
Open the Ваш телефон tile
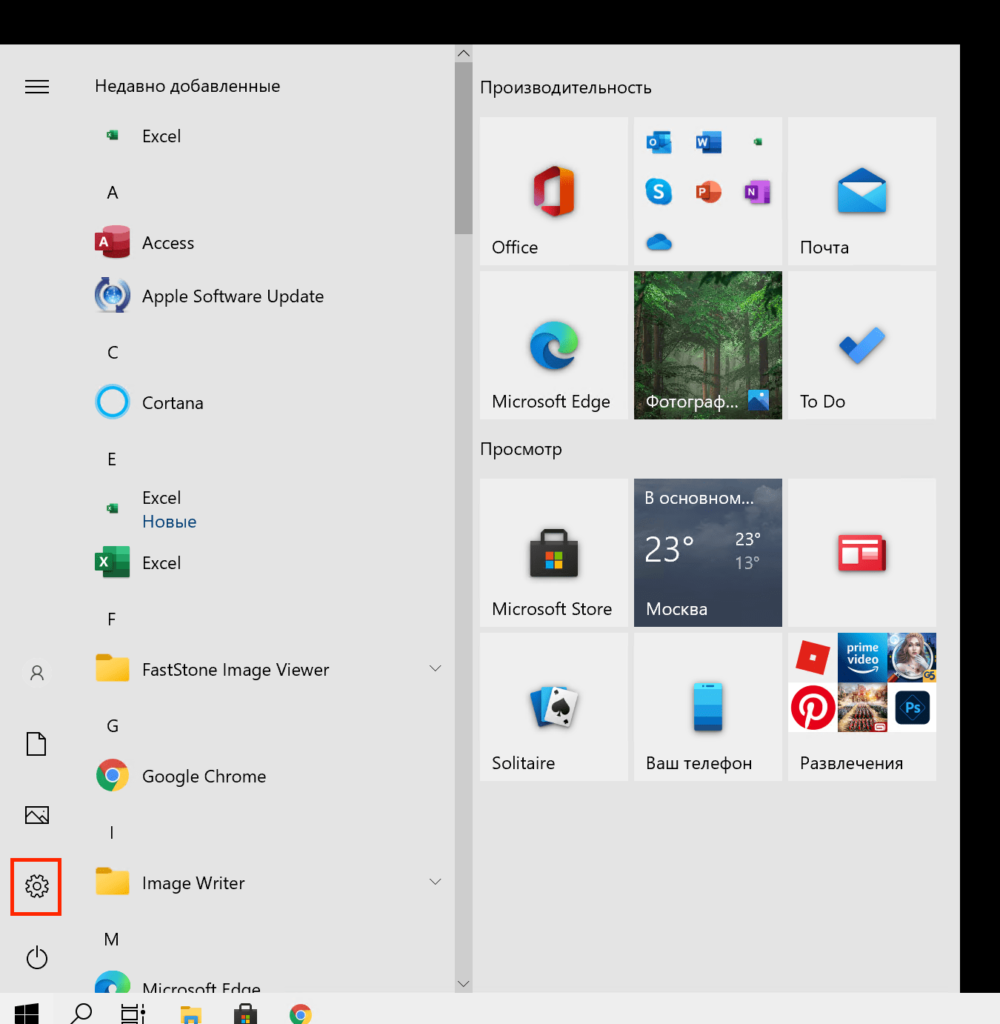click(708, 707)
